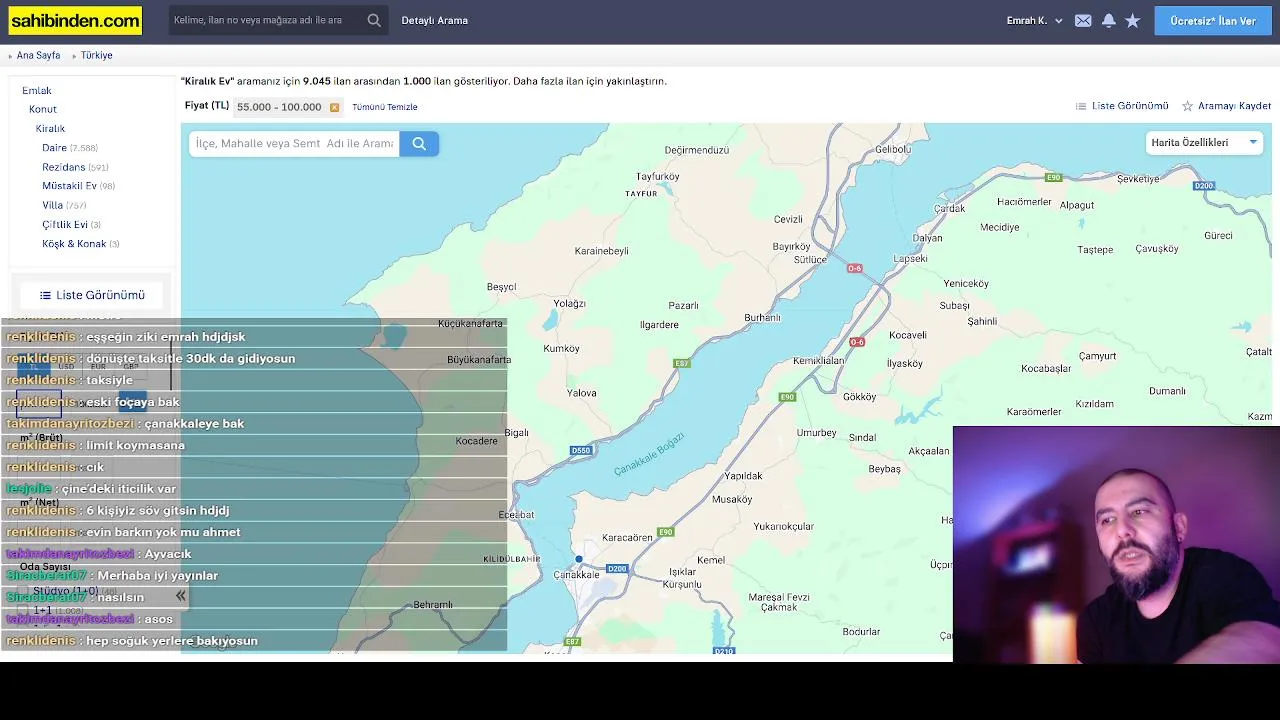This screenshot has height=720, width=1280.
Task: Click the Karainebeyli map label
Action: (601, 251)
